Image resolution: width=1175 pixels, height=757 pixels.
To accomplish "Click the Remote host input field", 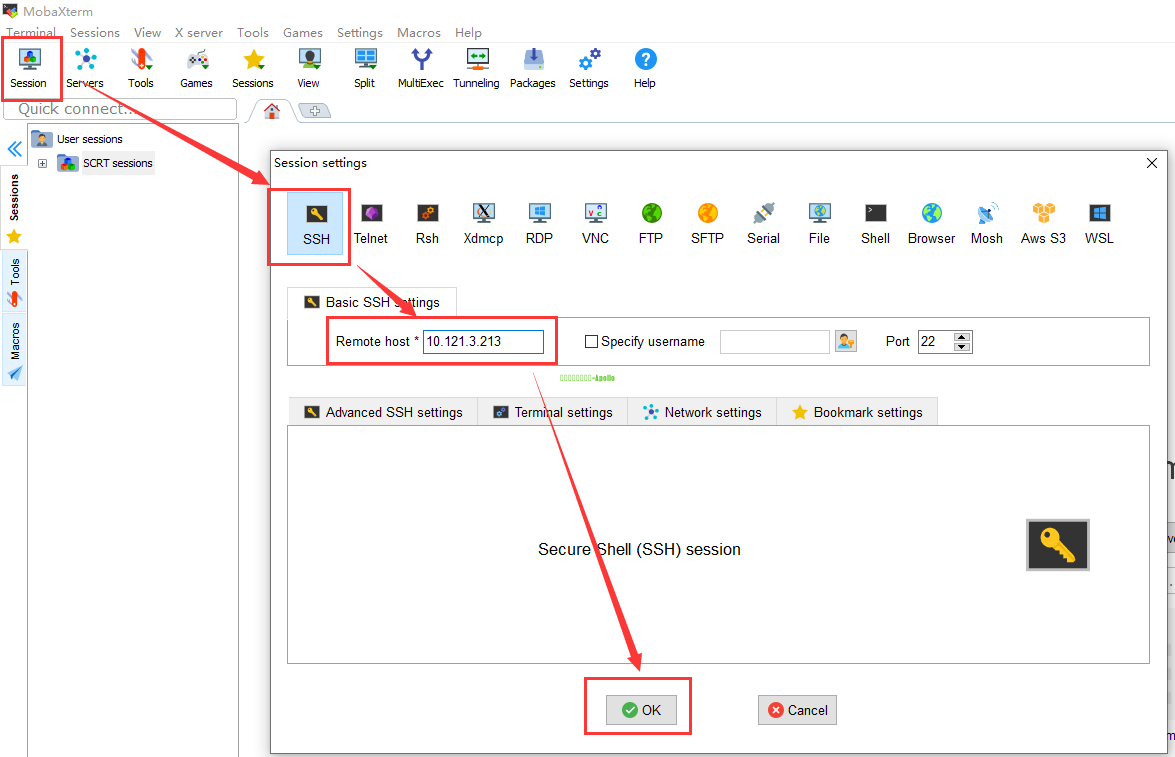I will tap(483, 342).
